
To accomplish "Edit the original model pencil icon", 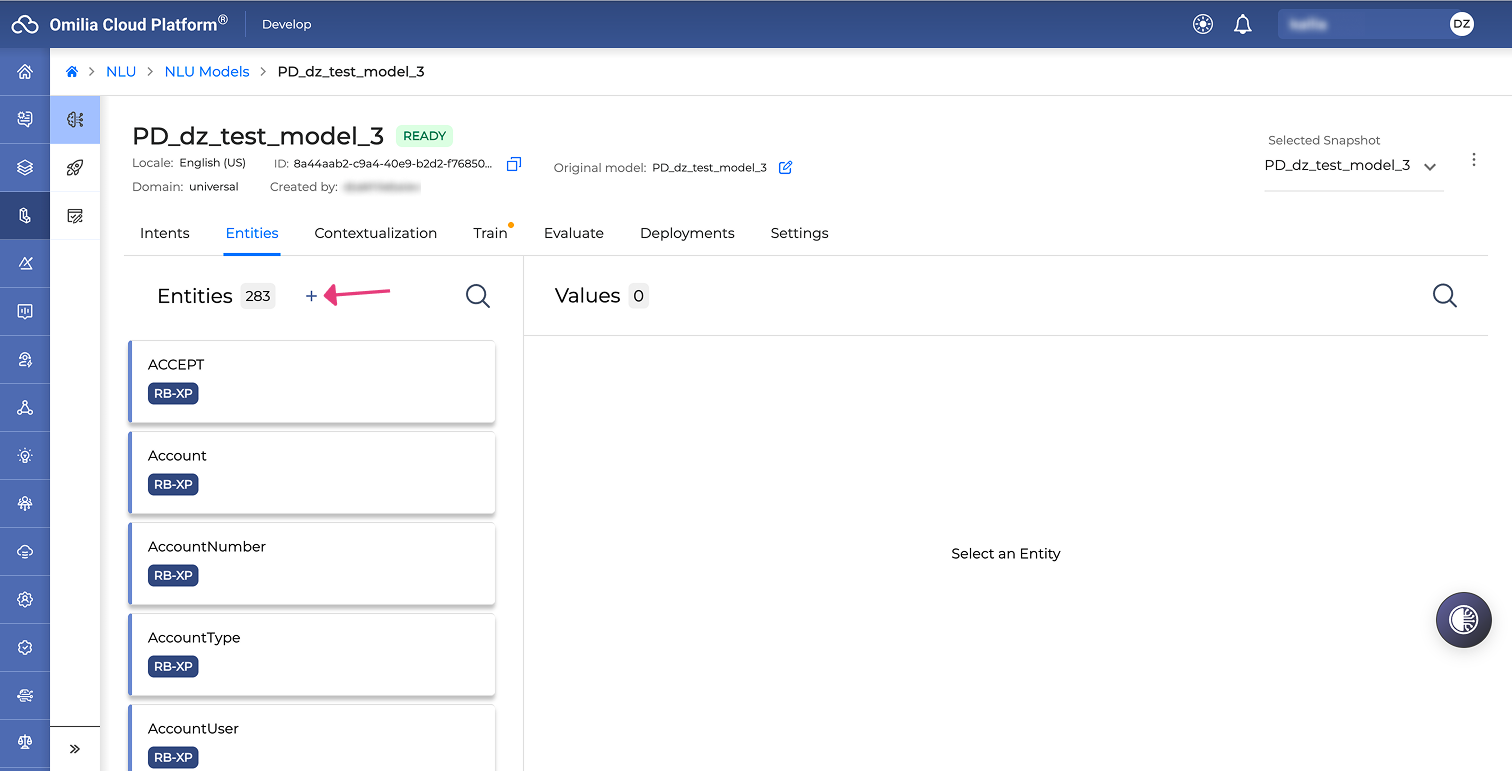I will pos(785,167).
